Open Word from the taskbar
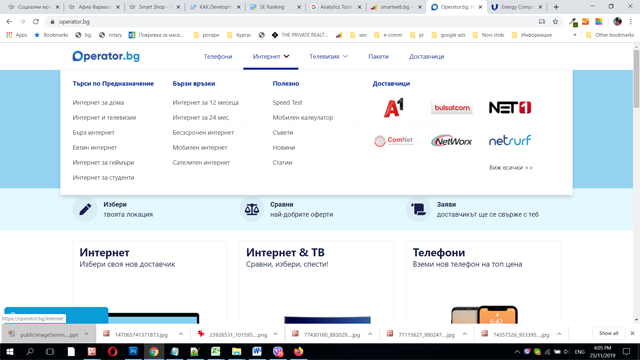The height and width of the screenshot is (360, 640). click(x=257, y=351)
